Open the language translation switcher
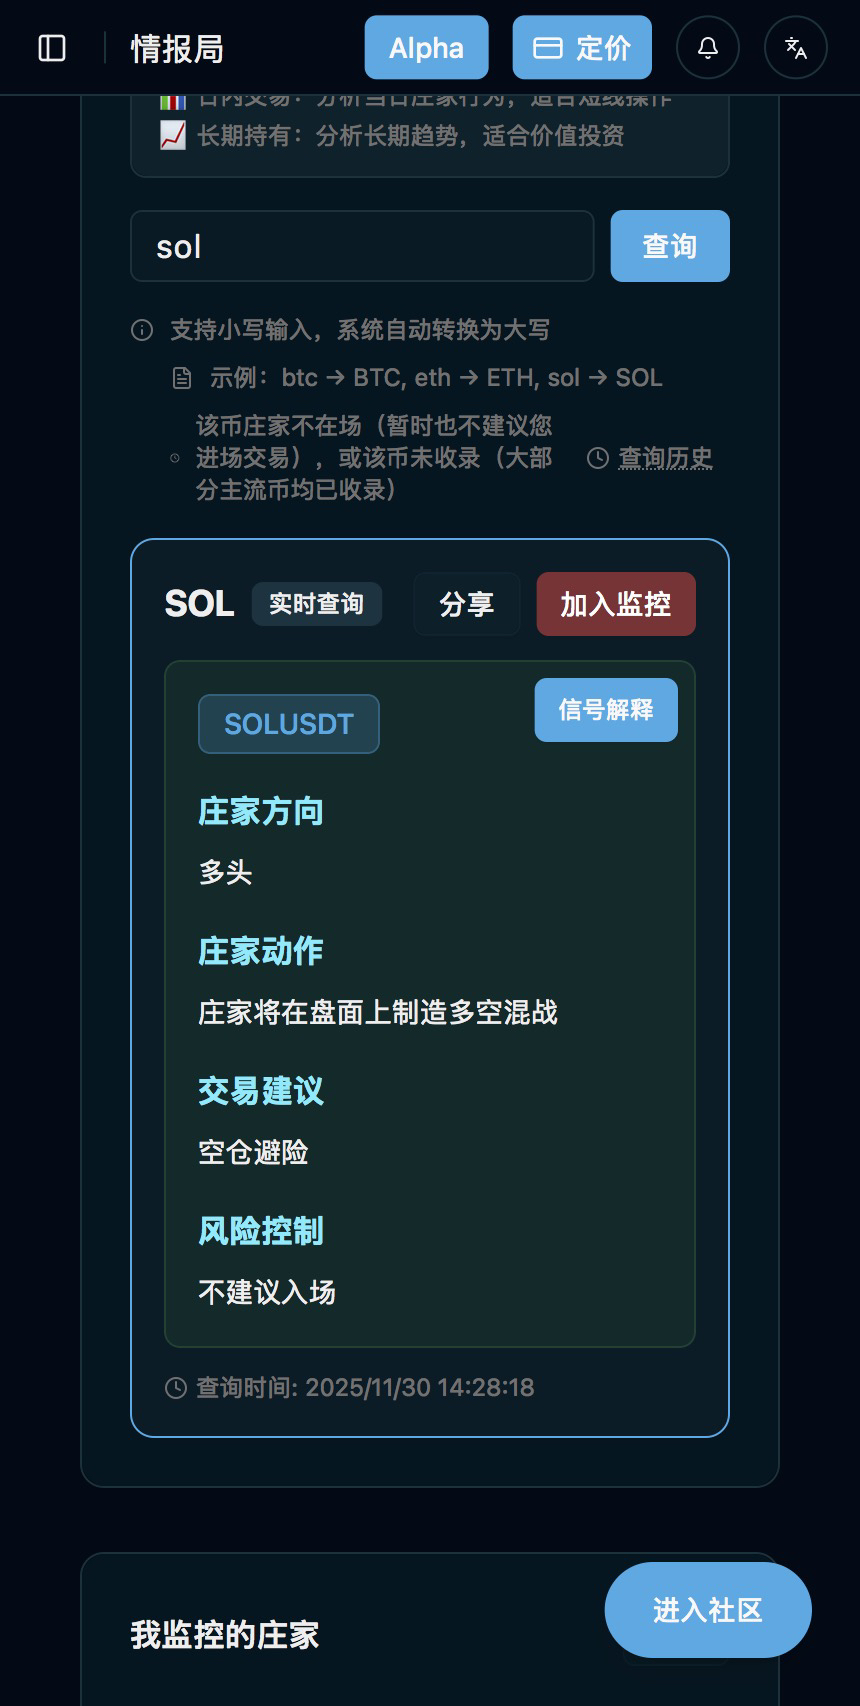860x1706 pixels. [x=796, y=48]
